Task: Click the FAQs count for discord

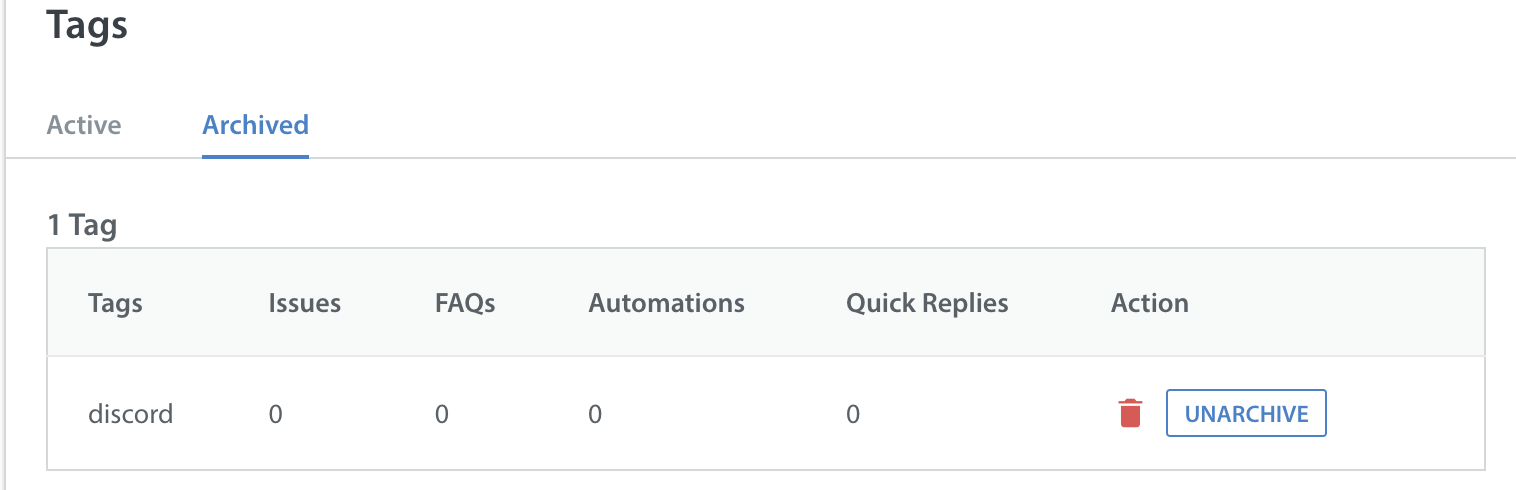Action: 442,414
